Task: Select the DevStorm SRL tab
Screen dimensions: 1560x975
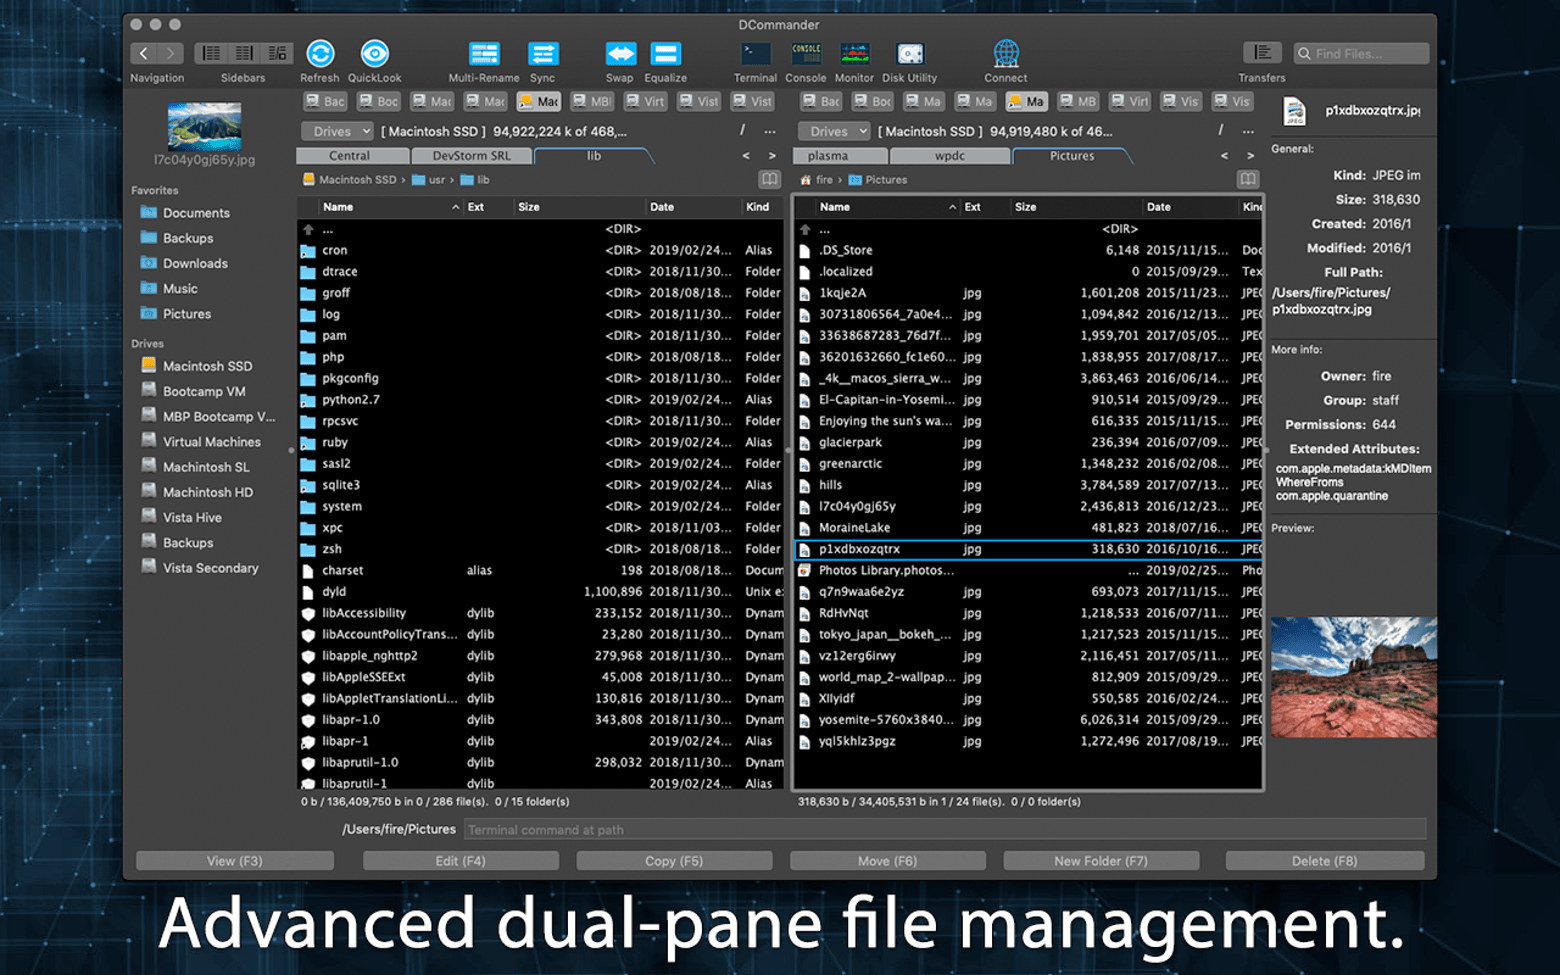Action: click(471, 156)
